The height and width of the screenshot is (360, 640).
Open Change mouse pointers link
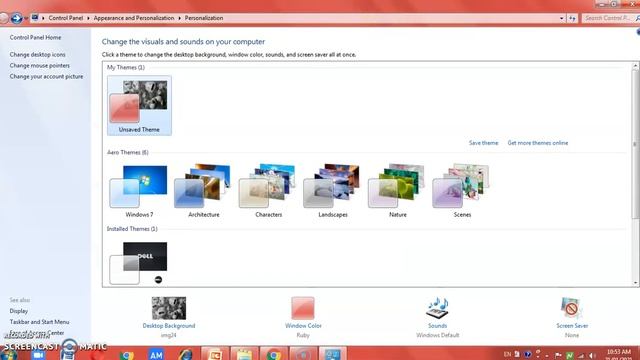click(40, 65)
